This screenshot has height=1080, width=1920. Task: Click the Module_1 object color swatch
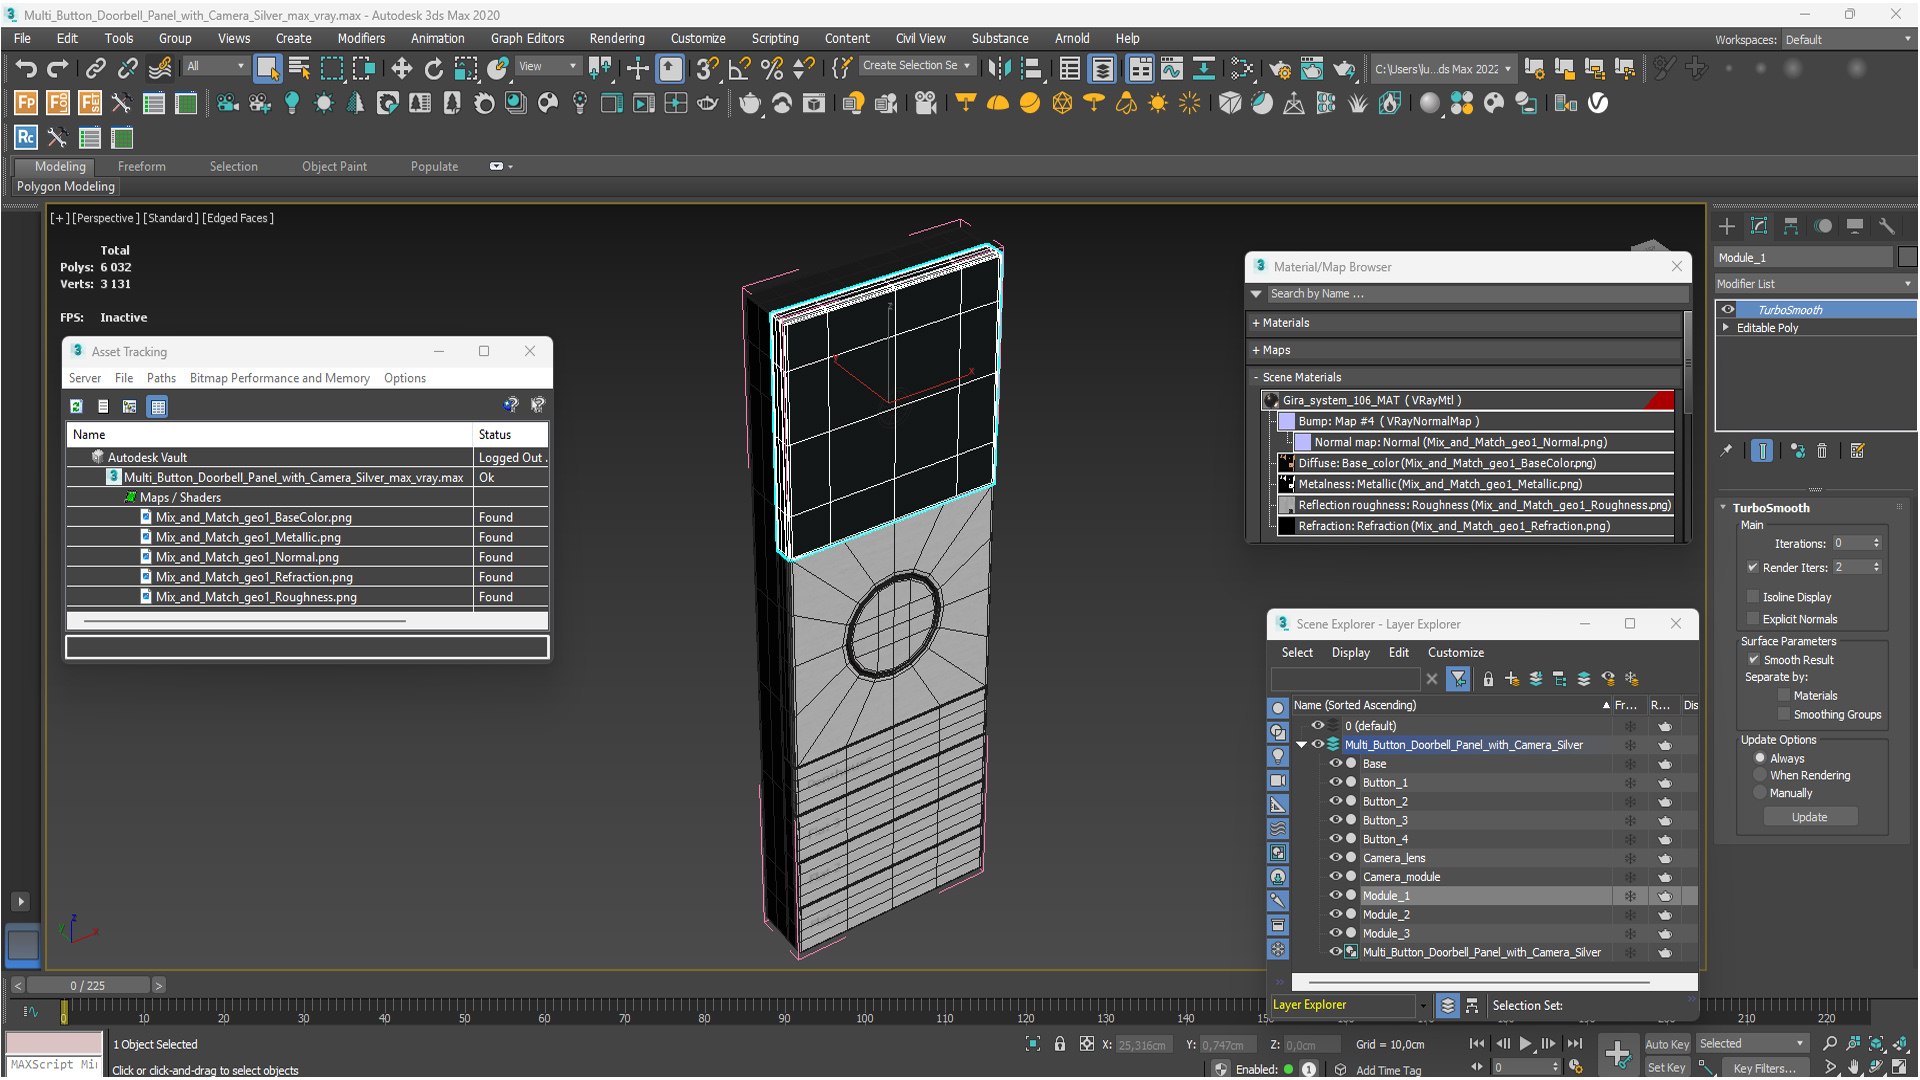pyautogui.click(x=1907, y=258)
